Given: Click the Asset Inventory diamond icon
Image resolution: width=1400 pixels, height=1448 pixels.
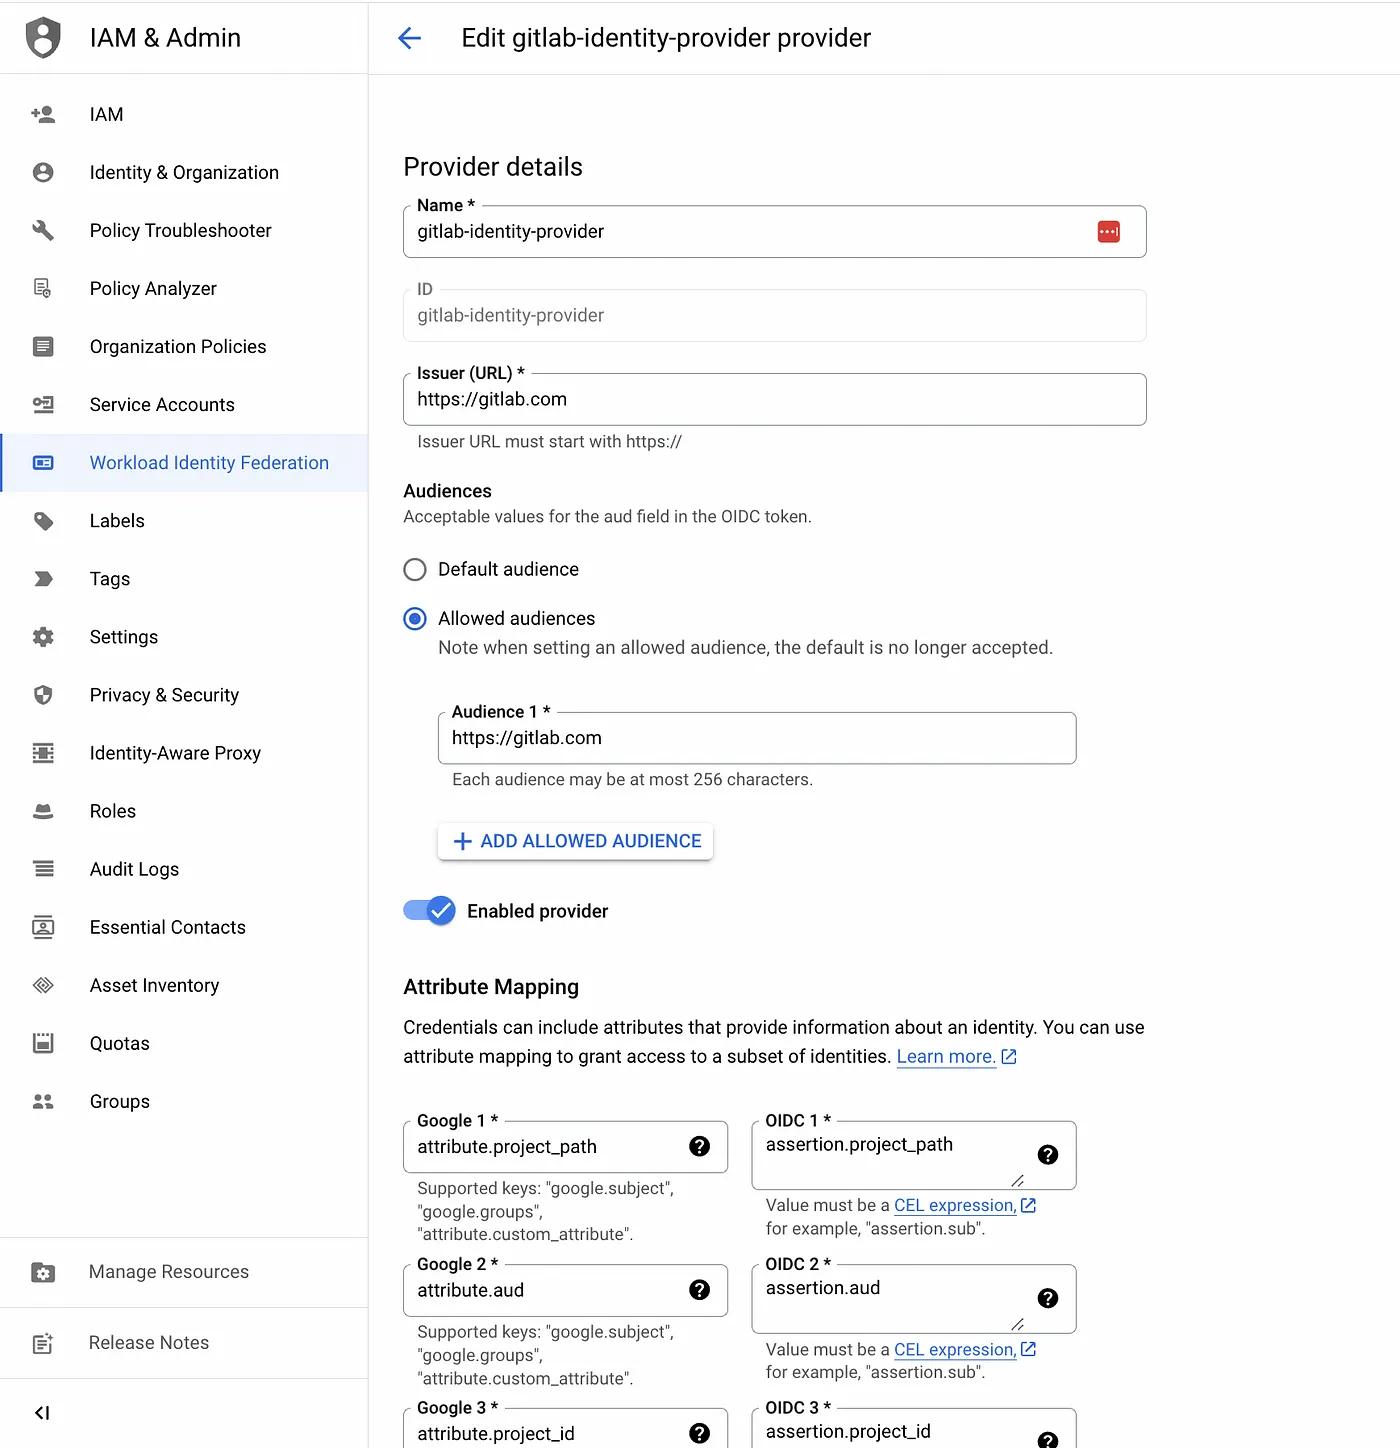Looking at the screenshot, I should (43, 984).
